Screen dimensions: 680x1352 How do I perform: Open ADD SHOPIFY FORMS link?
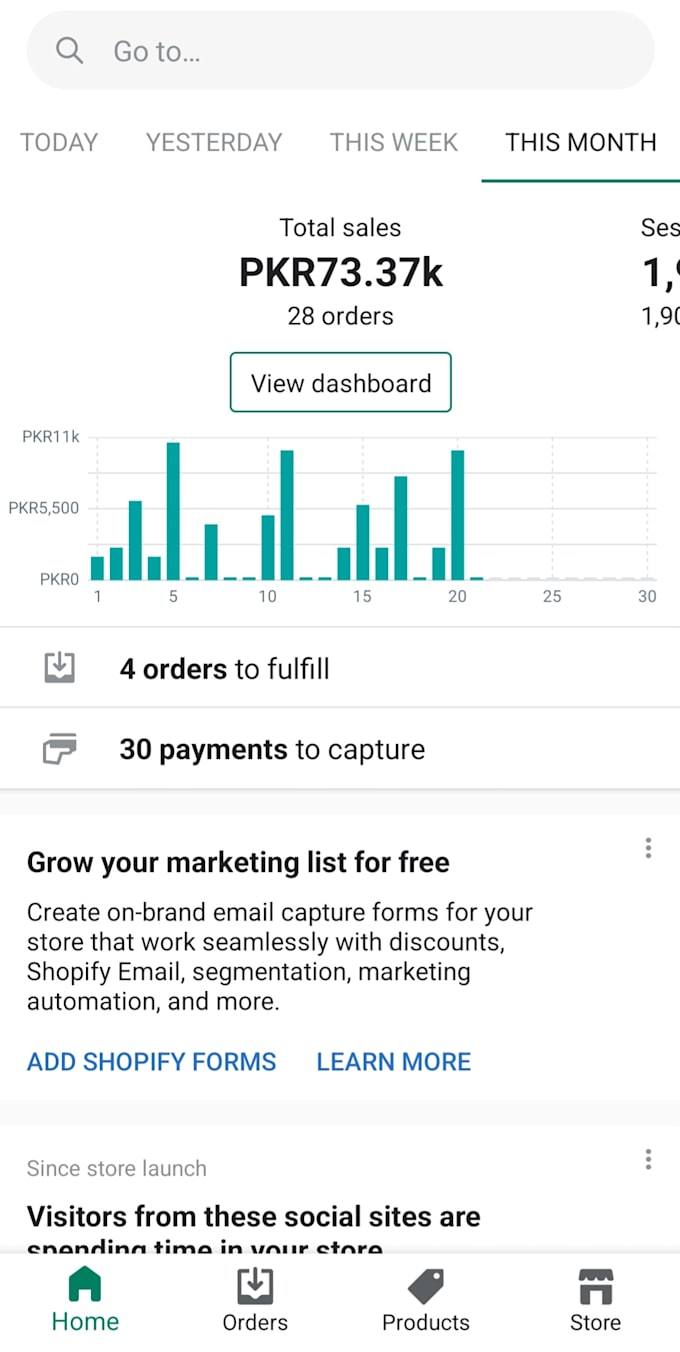coord(151,1061)
